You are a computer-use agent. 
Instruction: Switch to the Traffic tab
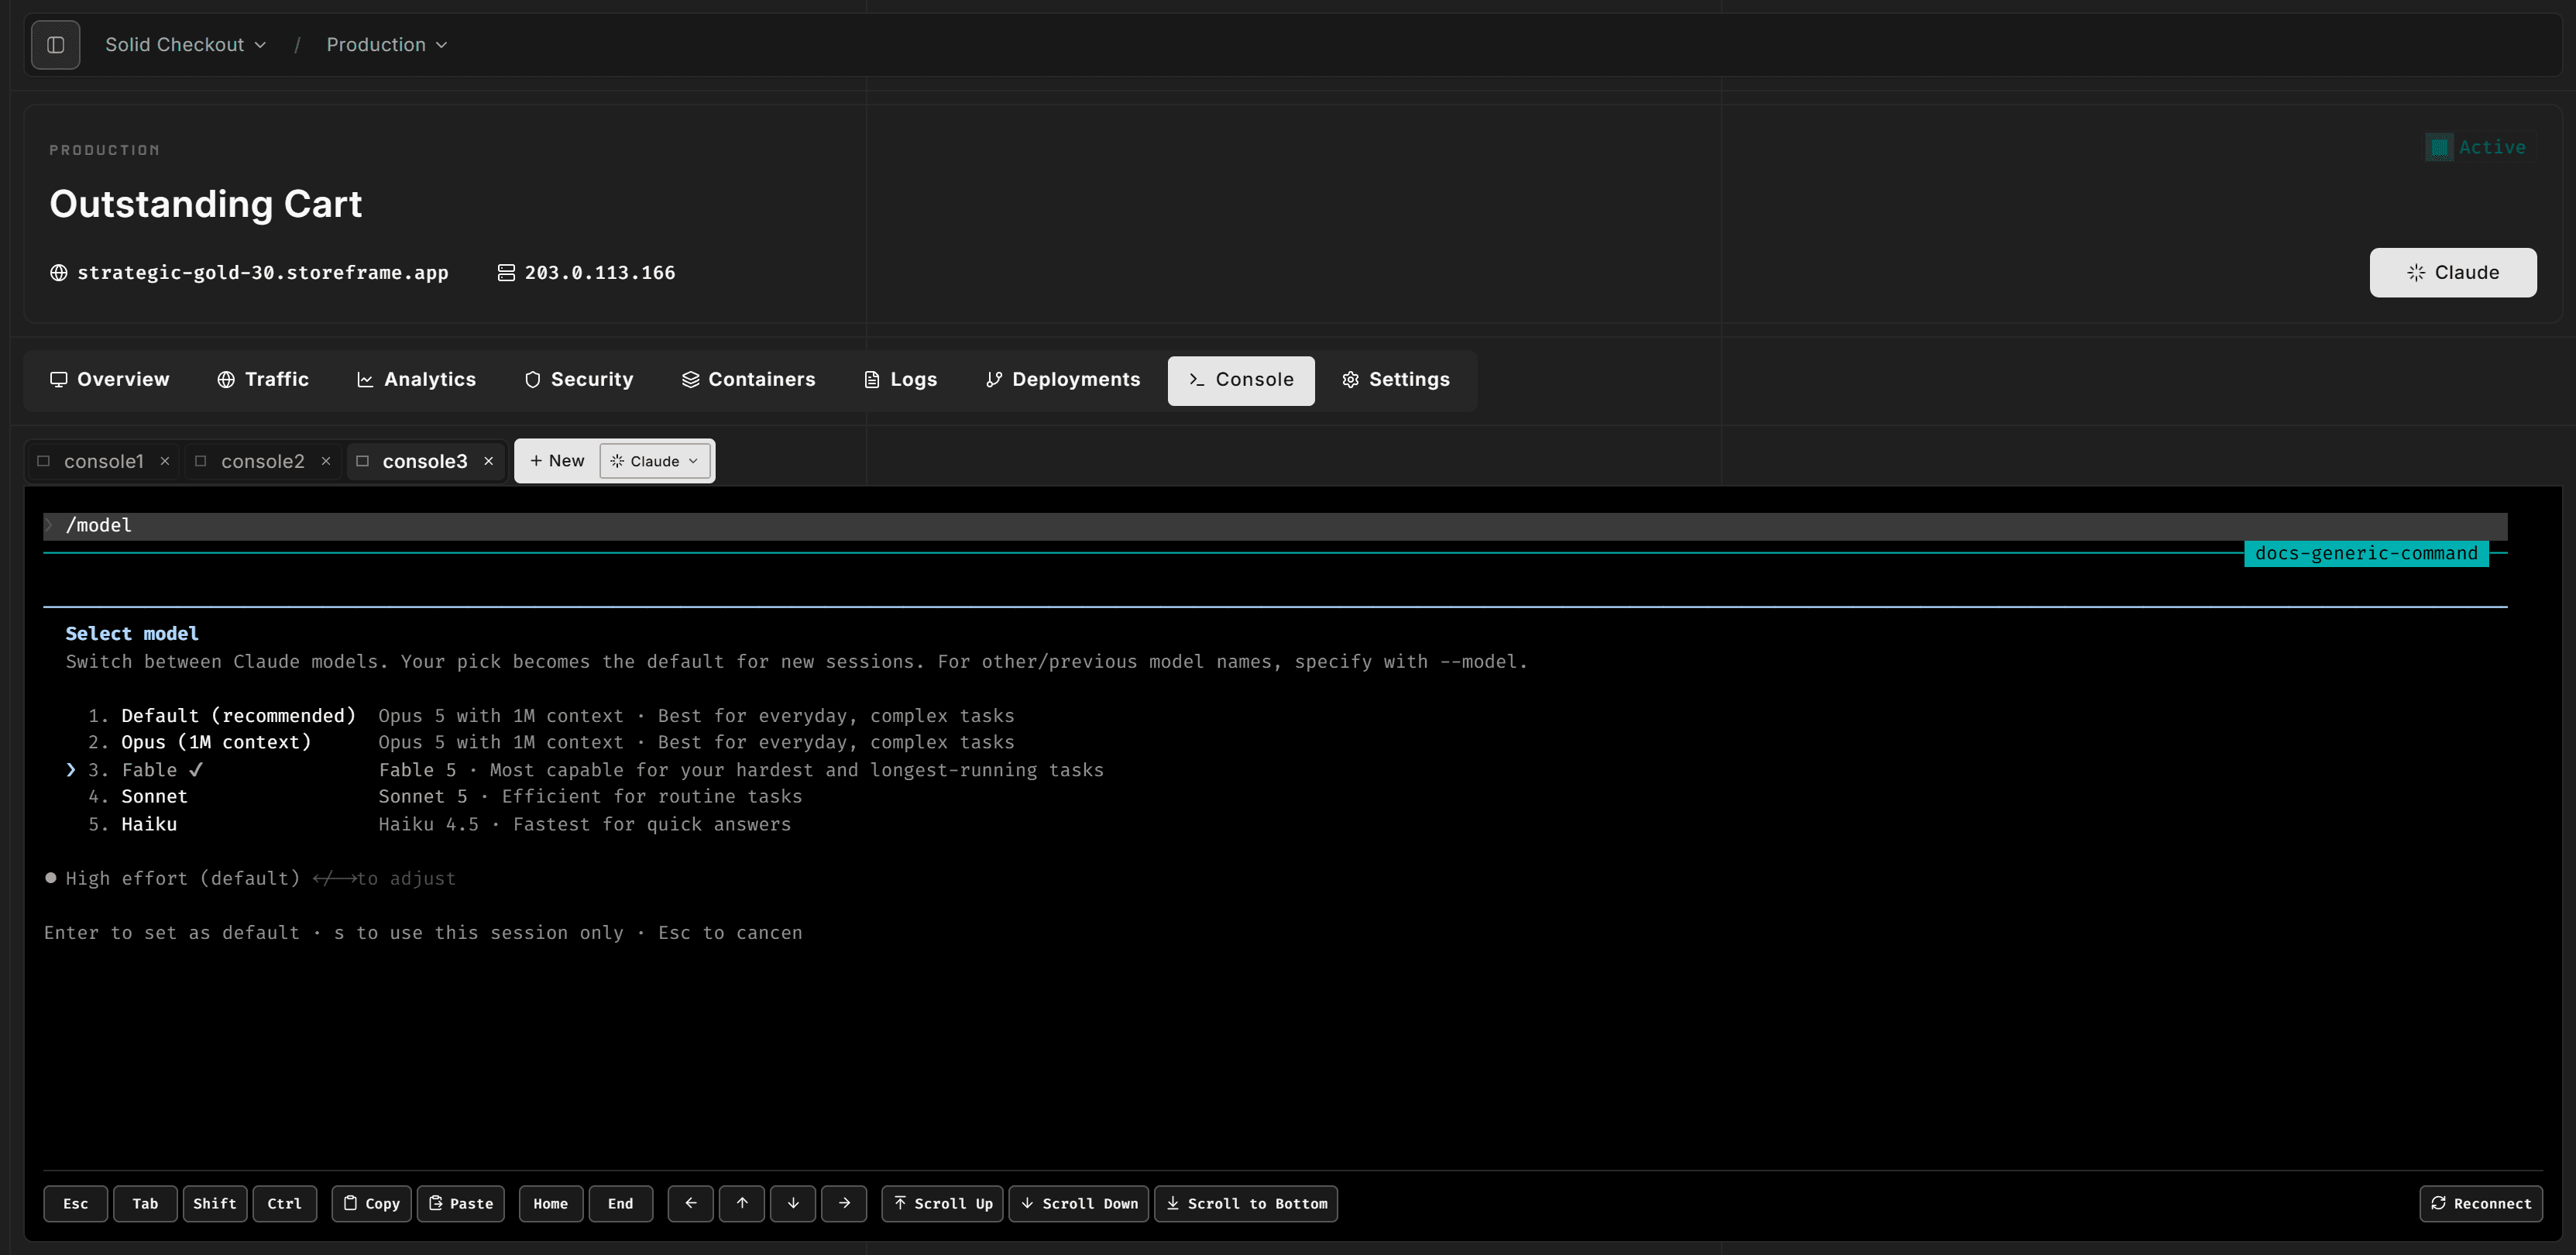(263, 380)
